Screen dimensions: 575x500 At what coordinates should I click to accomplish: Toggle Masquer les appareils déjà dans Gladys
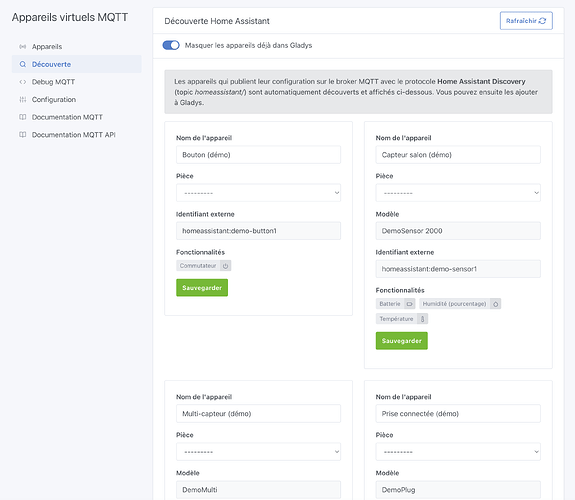tap(171, 45)
